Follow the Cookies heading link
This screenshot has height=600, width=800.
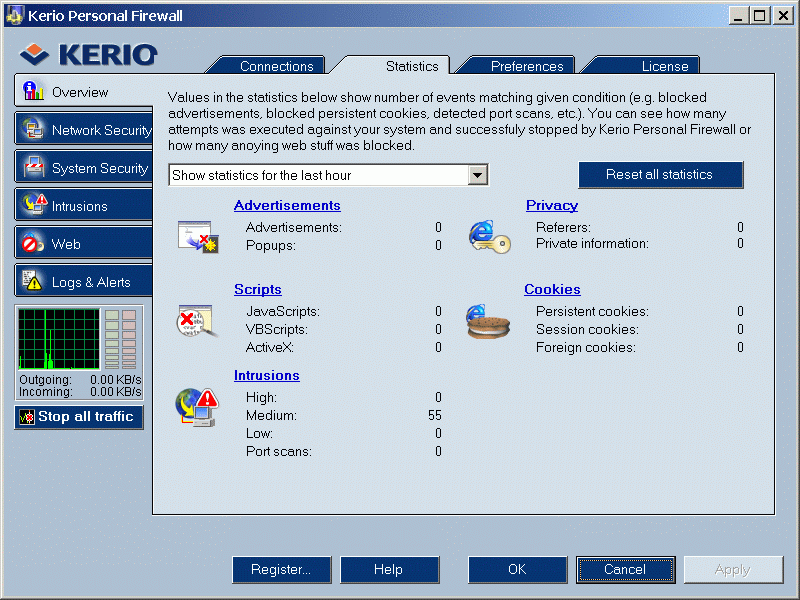click(x=552, y=289)
